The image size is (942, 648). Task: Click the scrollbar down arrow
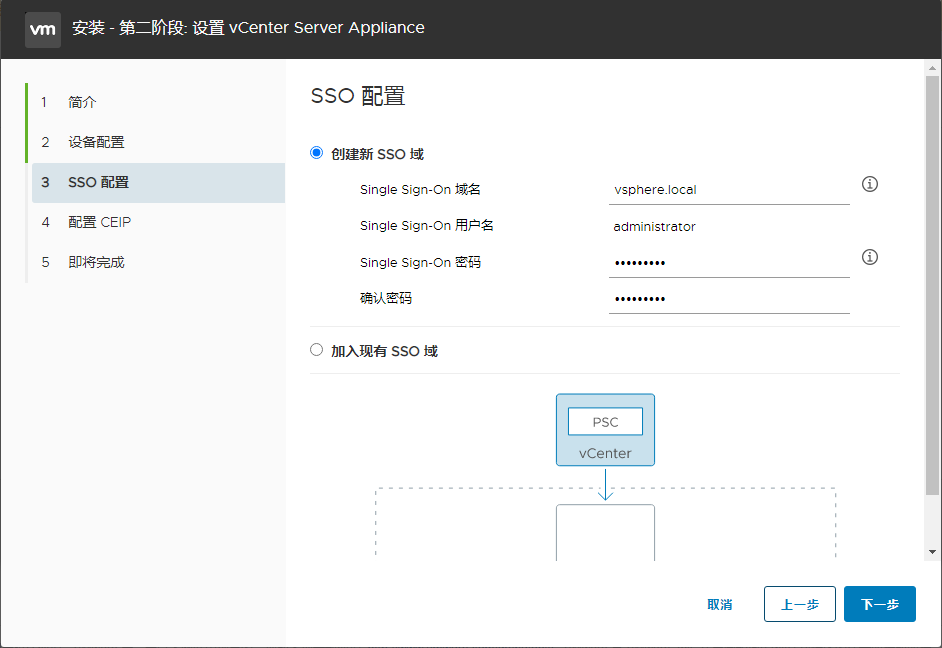click(x=932, y=552)
